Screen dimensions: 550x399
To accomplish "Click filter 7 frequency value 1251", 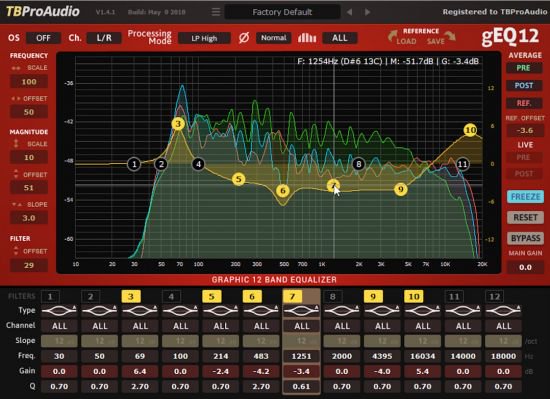I will [301, 356].
